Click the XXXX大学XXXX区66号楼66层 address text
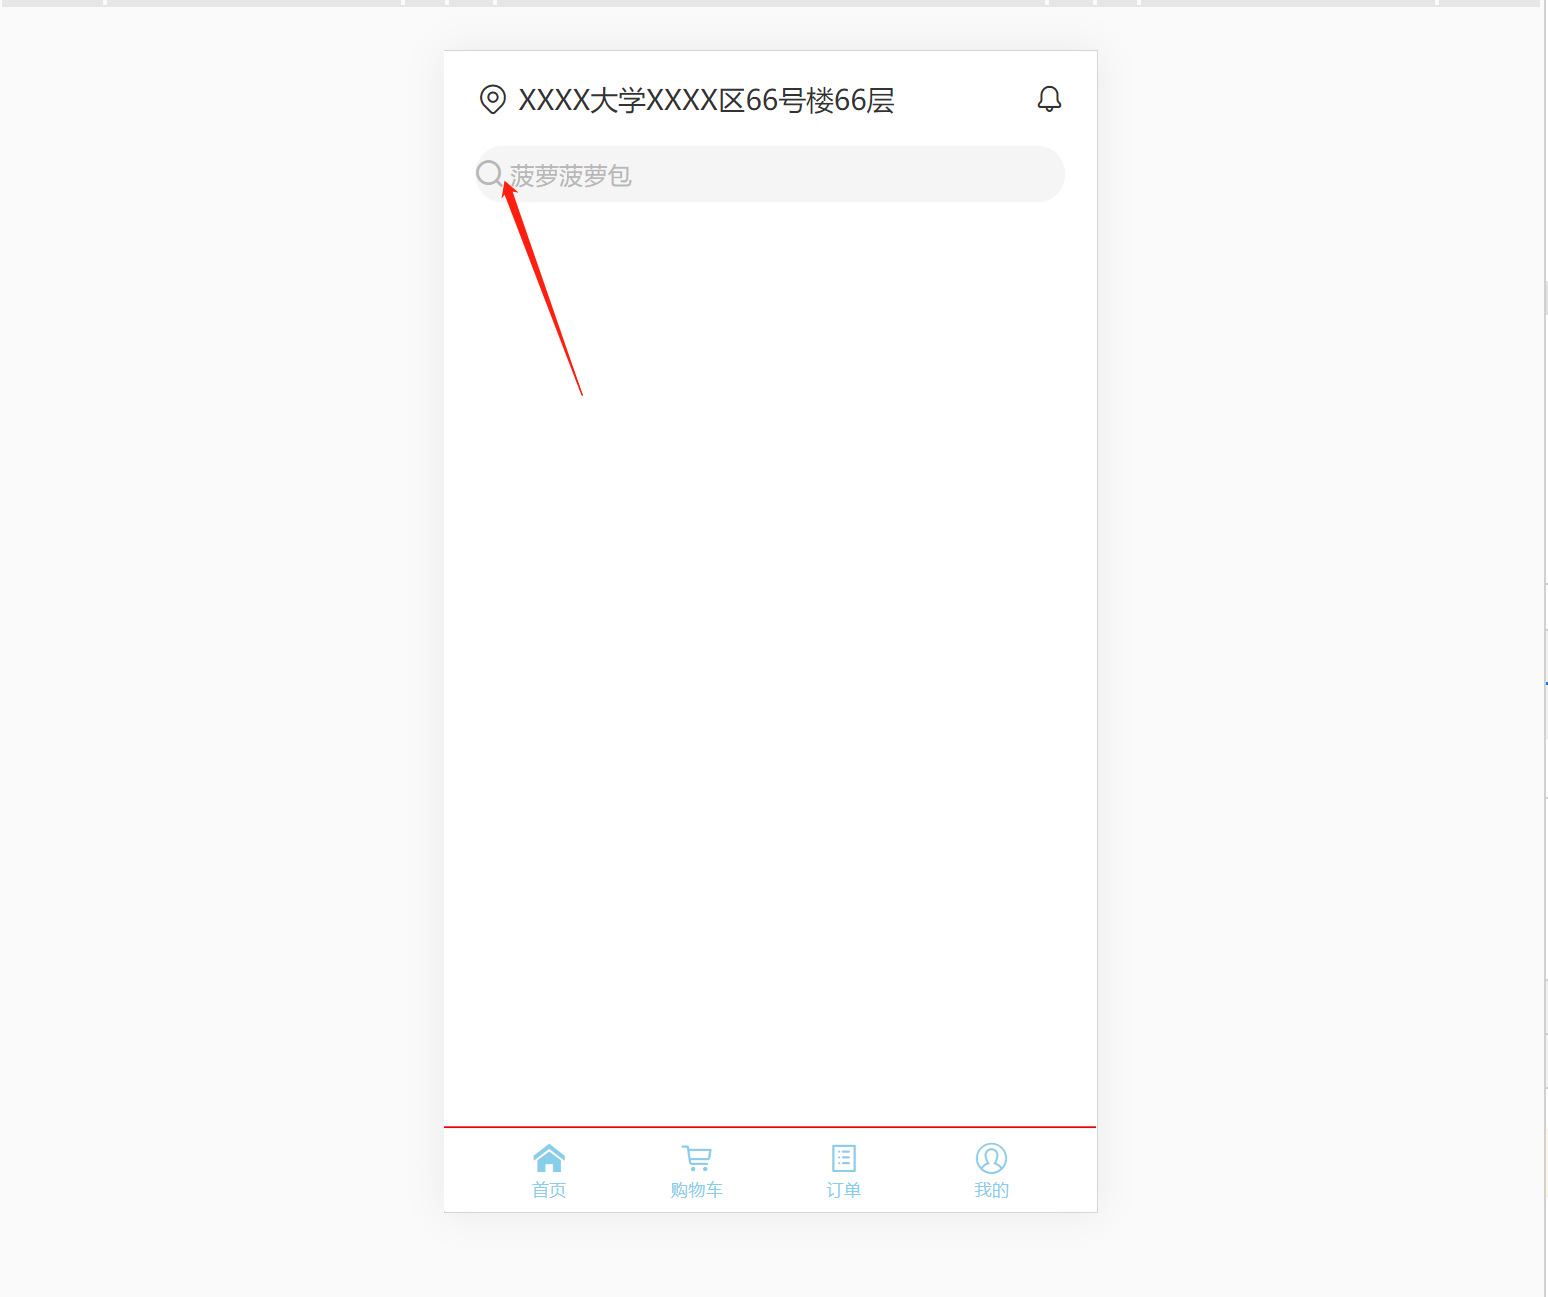This screenshot has height=1297, width=1548. click(706, 100)
